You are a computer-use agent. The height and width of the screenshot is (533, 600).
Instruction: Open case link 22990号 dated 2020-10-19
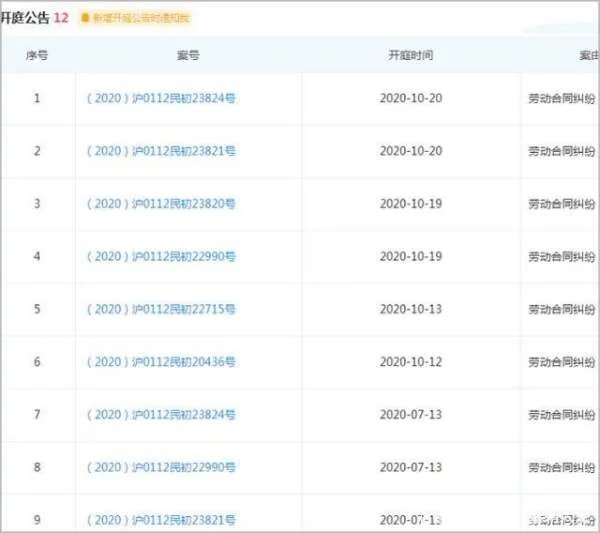click(161, 256)
